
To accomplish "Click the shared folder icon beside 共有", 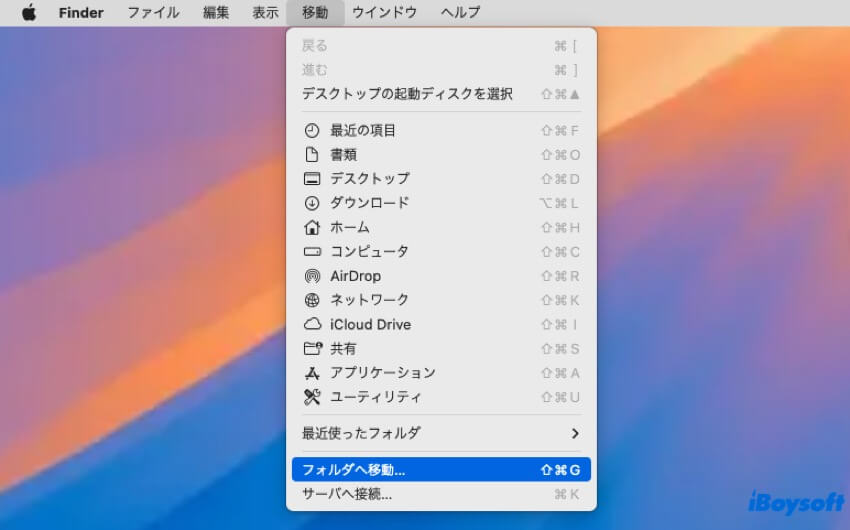I will 312,348.
